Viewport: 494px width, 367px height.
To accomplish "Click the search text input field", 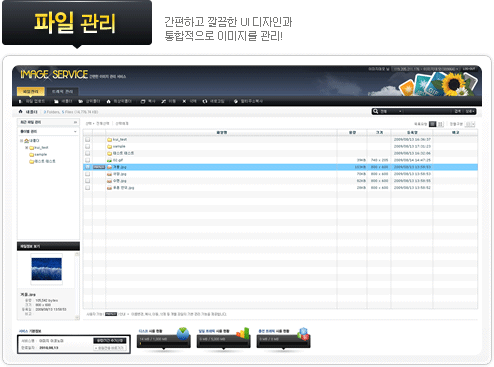I will pyautogui.click(x=427, y=111).
